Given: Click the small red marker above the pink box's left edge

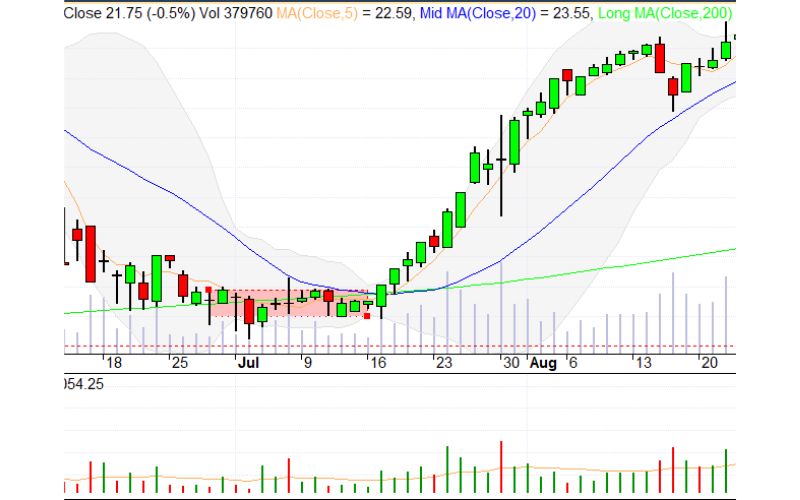Looking at the screenshot, I should point(208,289).
